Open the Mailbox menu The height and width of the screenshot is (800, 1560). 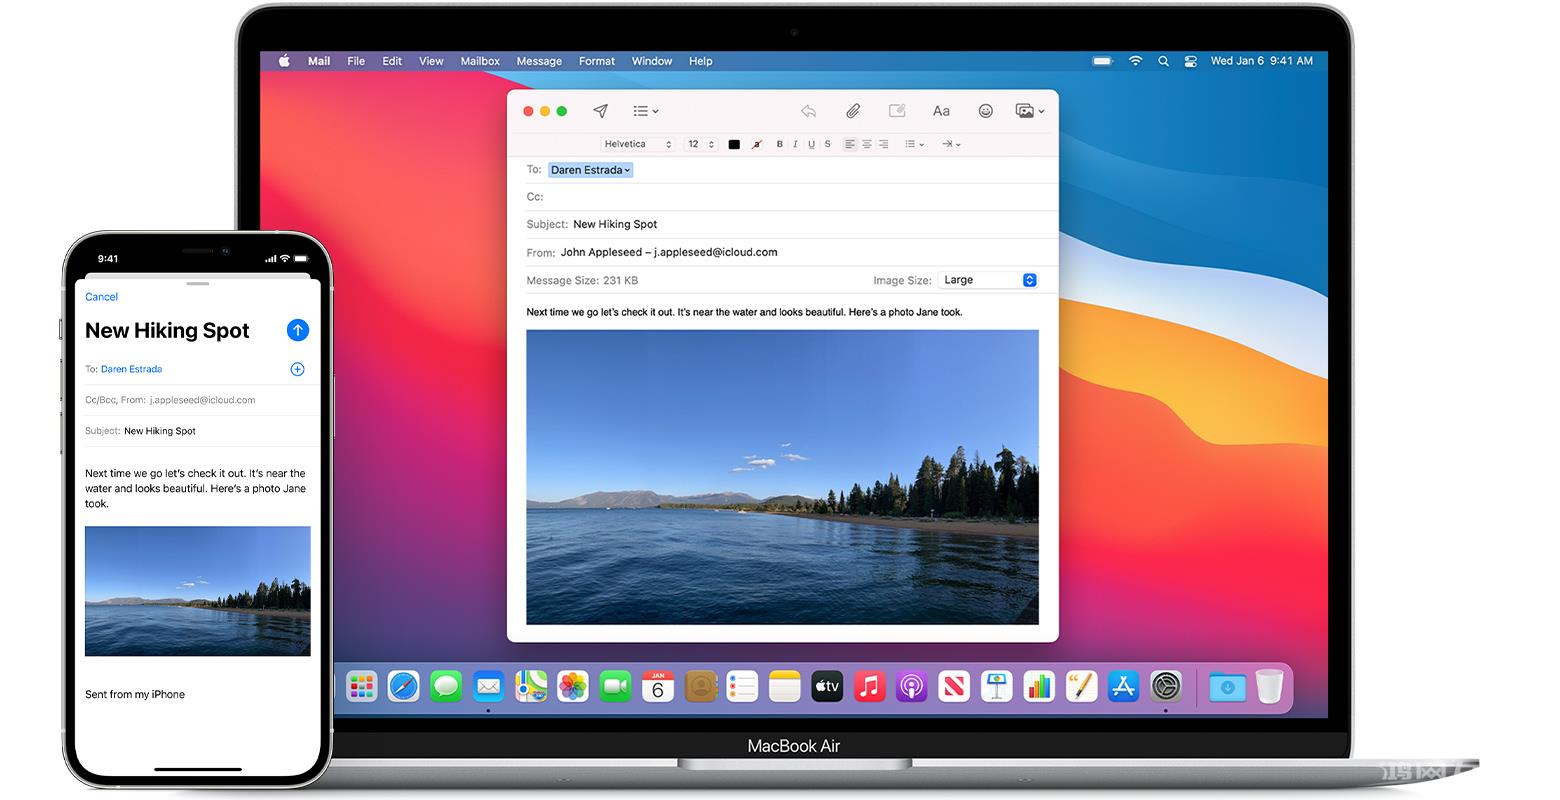pyautogui.click(x=480, y=61)
